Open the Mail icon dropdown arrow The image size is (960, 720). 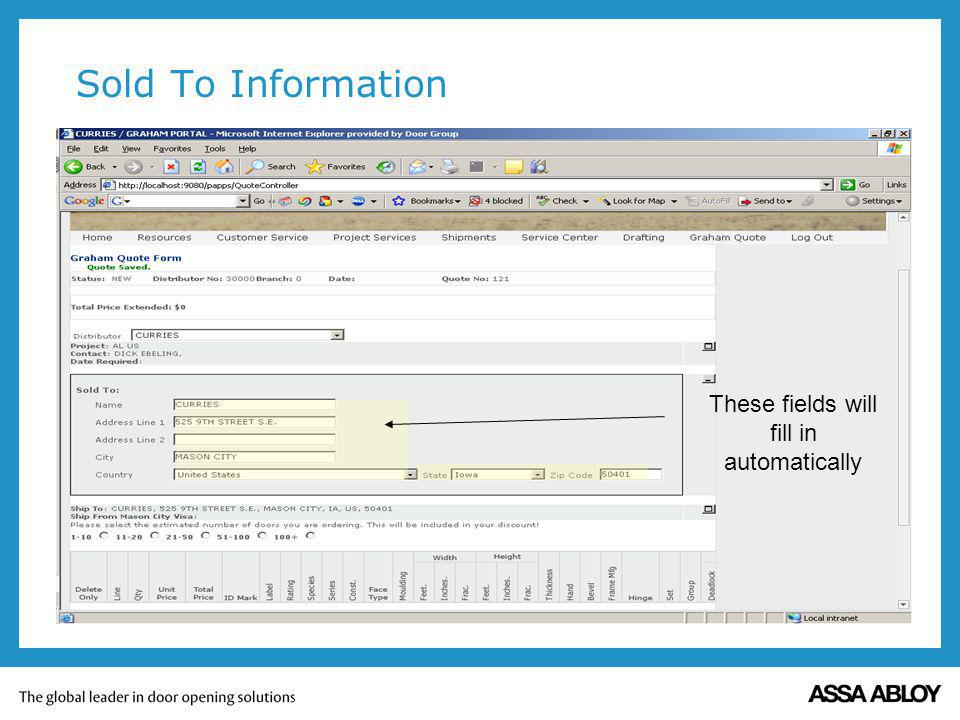click(431, 167)
